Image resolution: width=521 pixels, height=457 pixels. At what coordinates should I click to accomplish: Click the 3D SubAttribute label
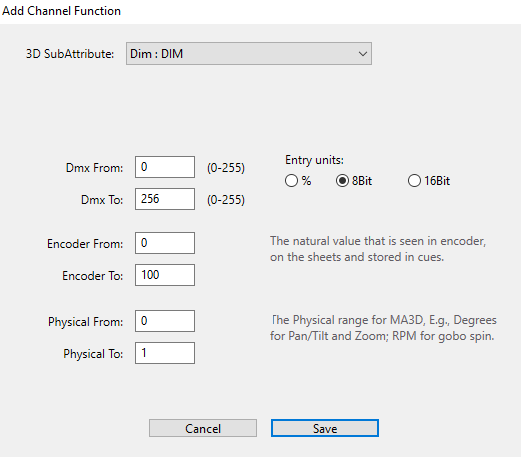[70, 54]
